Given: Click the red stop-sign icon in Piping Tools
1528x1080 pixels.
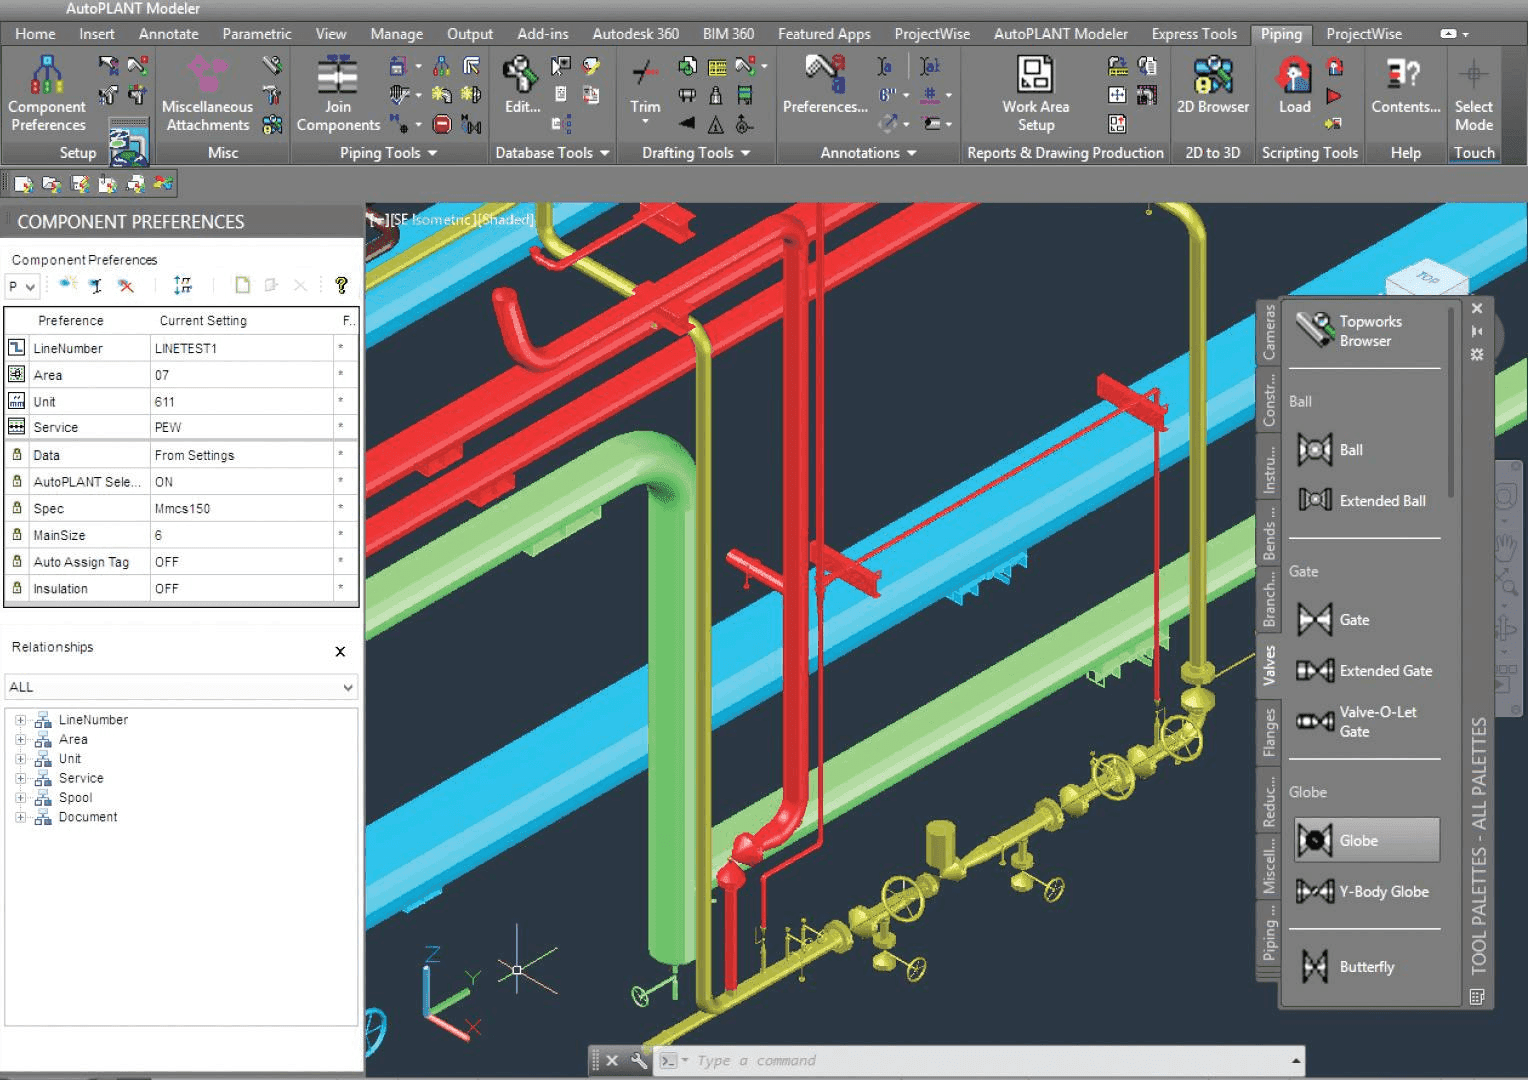Looking at the screenshot, I should [x=443, y=125].
